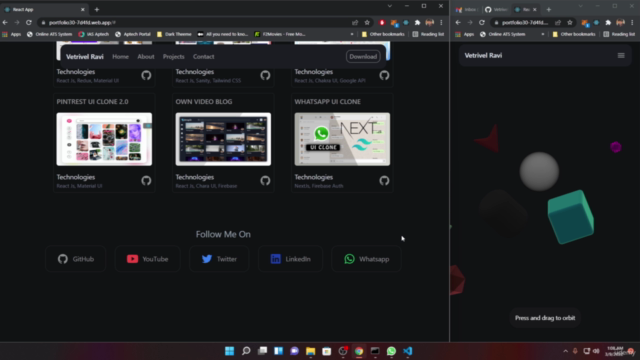Switch to GitHub tab in right browser
The height and width of the screenshot is (360, 640).
[496, 9]
